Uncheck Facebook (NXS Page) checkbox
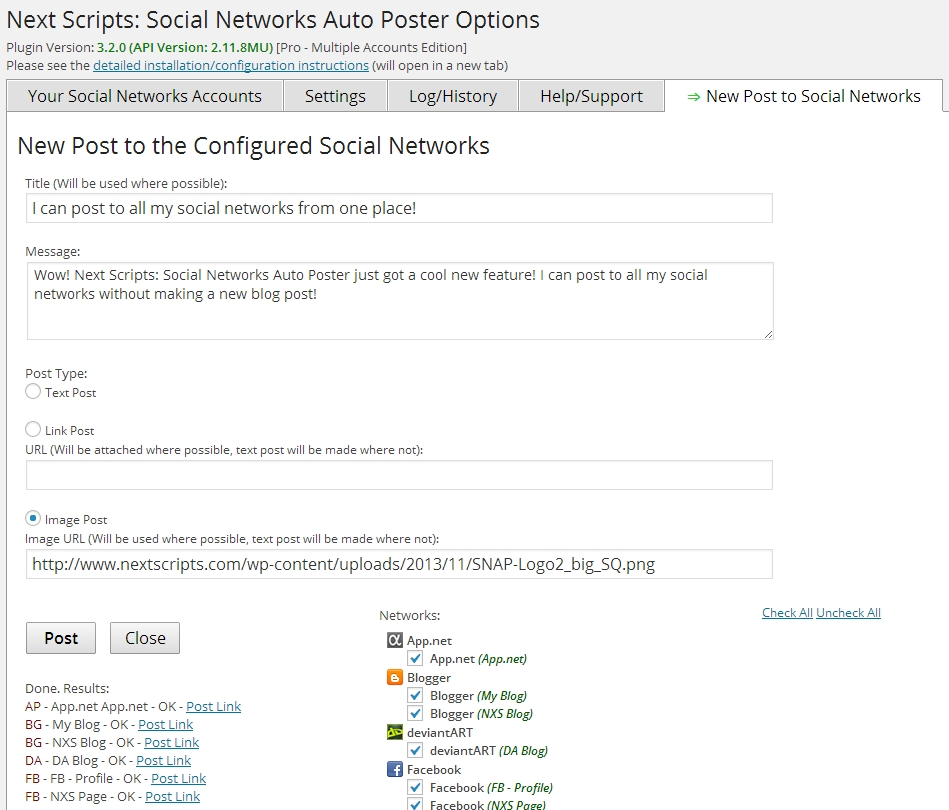This screenshot has height=810, width=949. 415,804
